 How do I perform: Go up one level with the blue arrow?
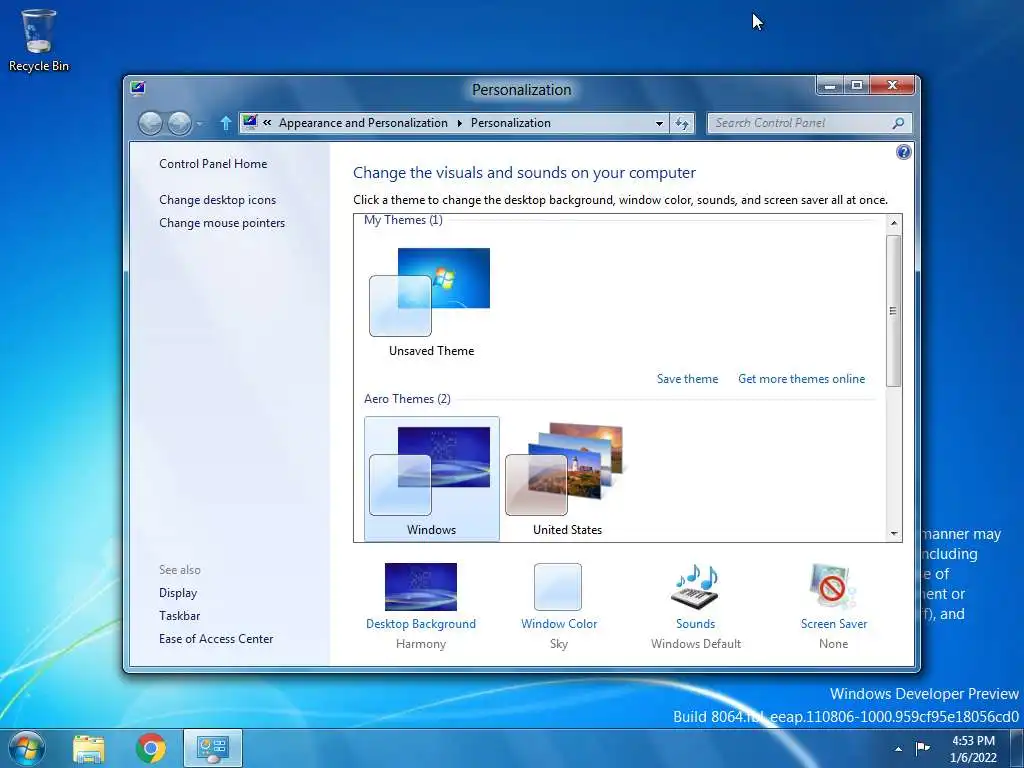pos(225,123)
